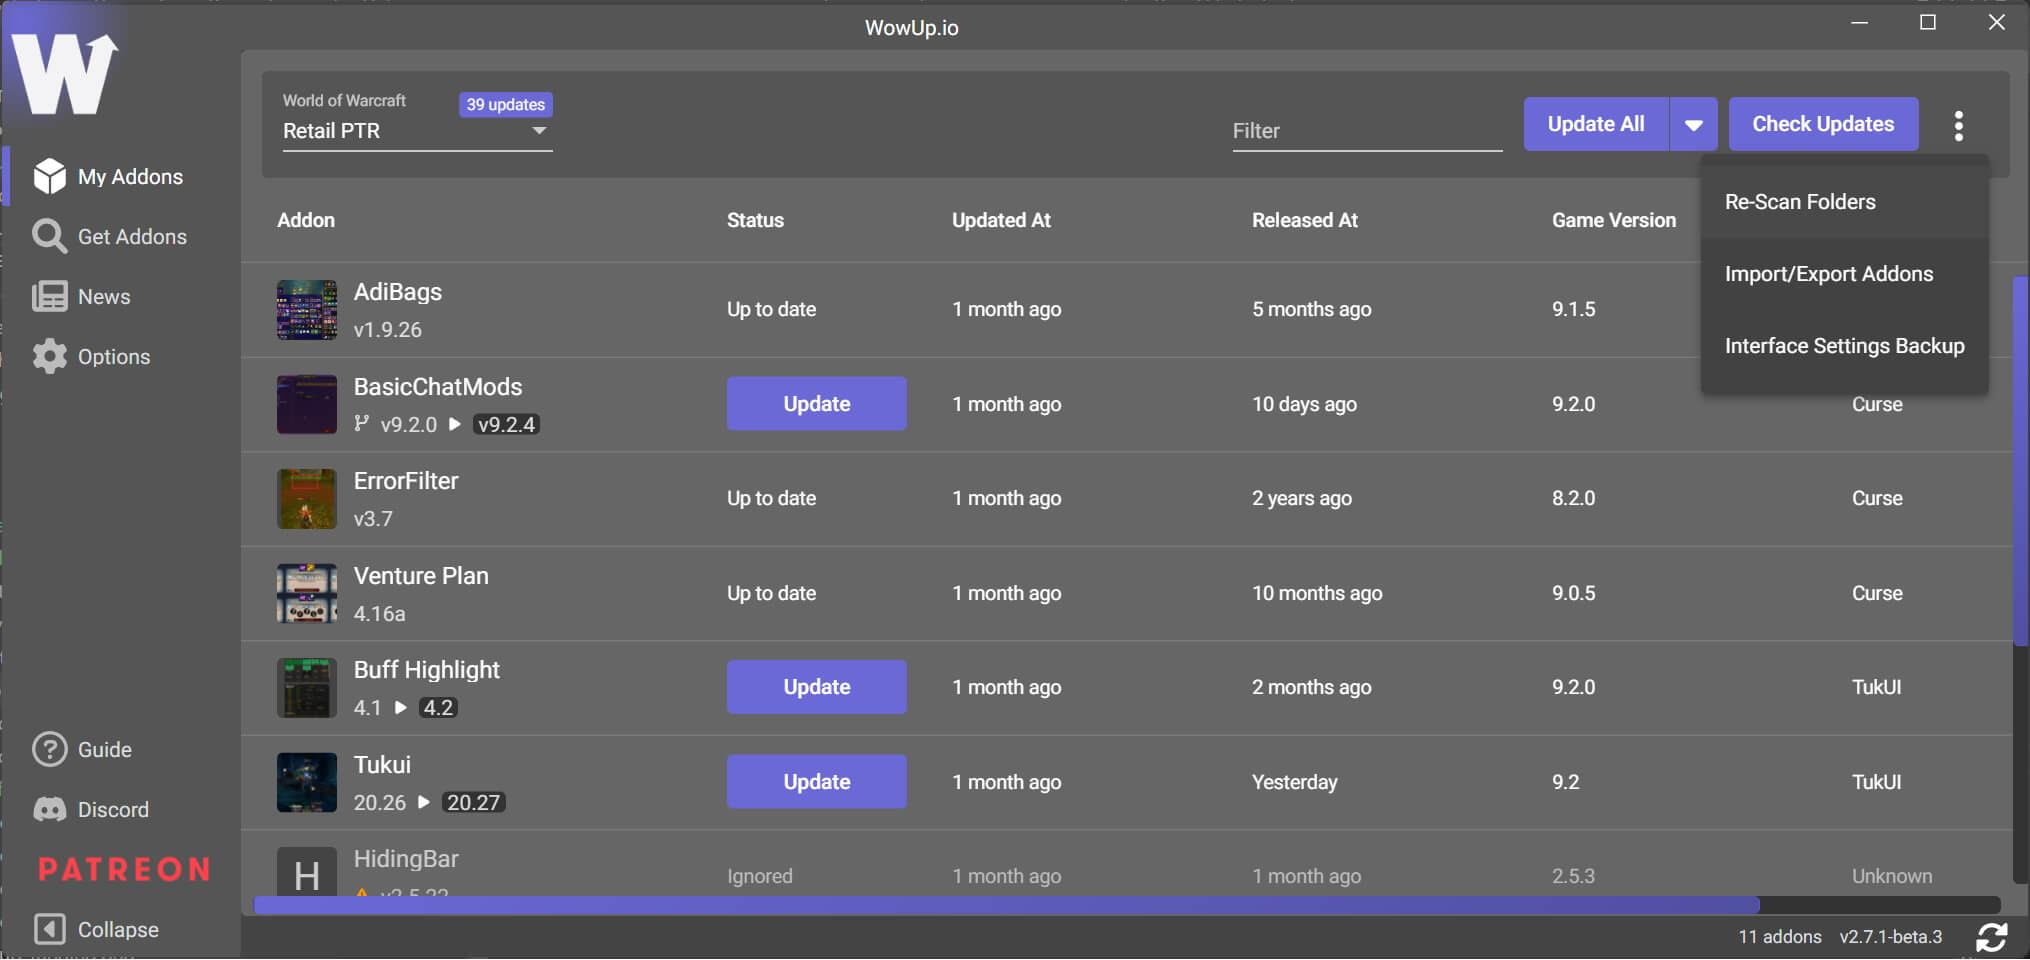Click the Options gear icon

49,356
